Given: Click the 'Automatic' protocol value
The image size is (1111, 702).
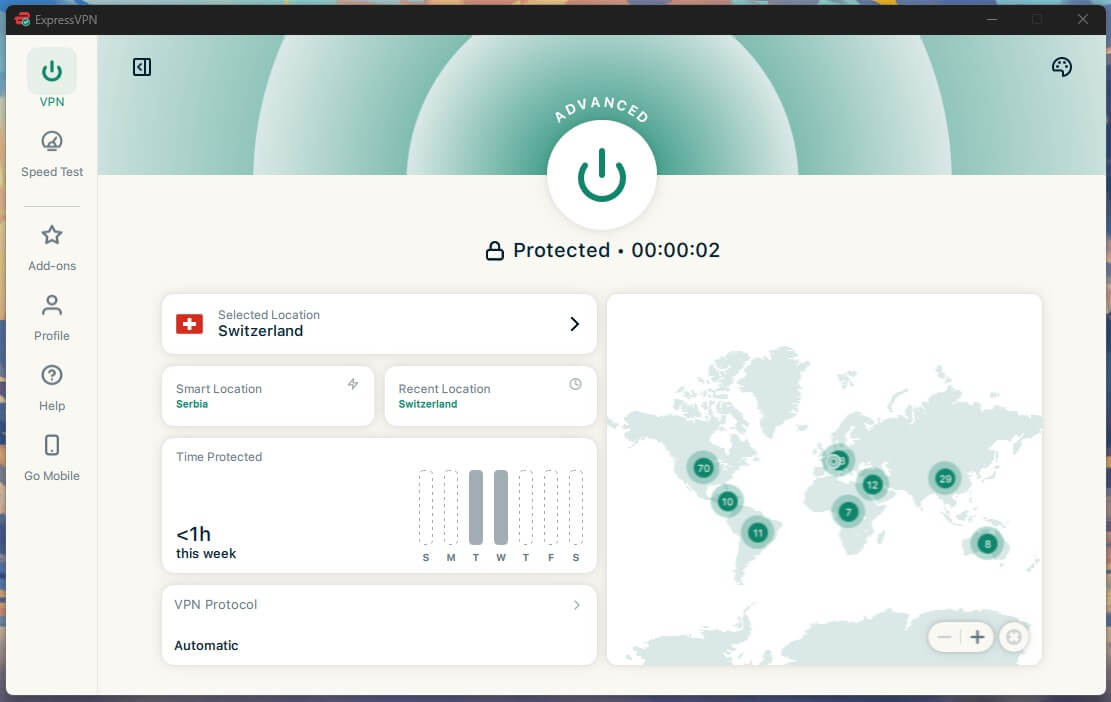Looking at the screenshot, I should point(206,645).
